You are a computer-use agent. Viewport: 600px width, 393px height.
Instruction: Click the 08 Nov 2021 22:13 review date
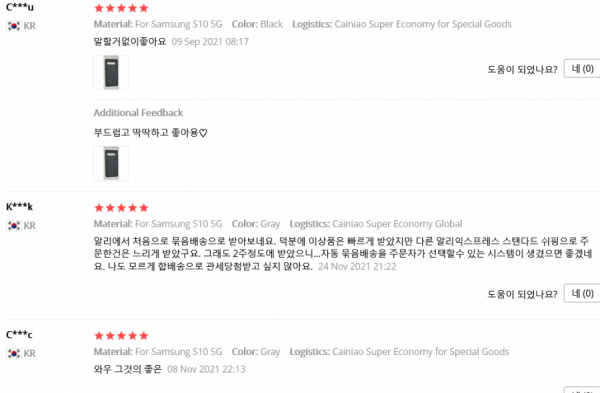coord(206,369)
